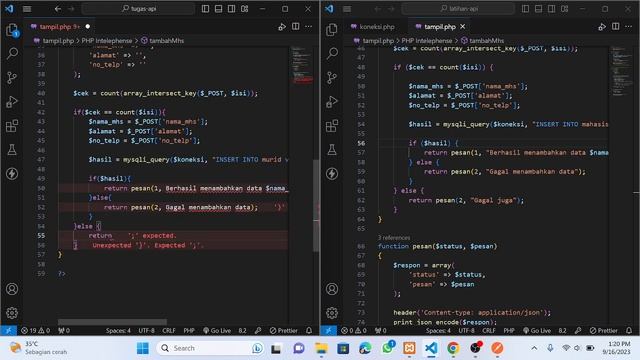The height and width of the screenshot is (360, 640).
Task: Close tampil.php tab in right window
Action: point(462,27)
